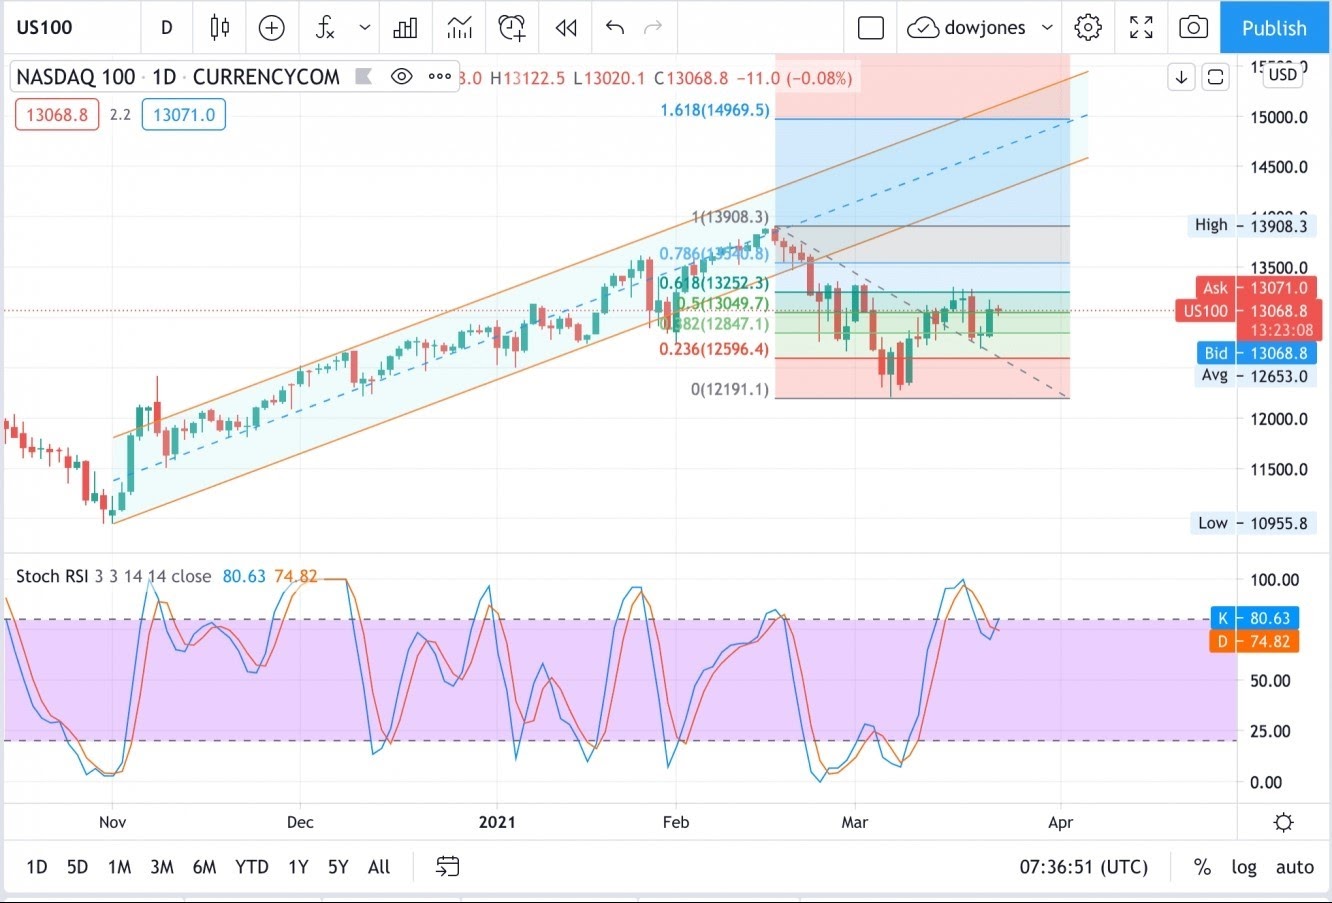The width and height of the screenshot is (1332, 903).
Task: Click the red sell price 13068.8 button
Action: click(x=57, y=115)
